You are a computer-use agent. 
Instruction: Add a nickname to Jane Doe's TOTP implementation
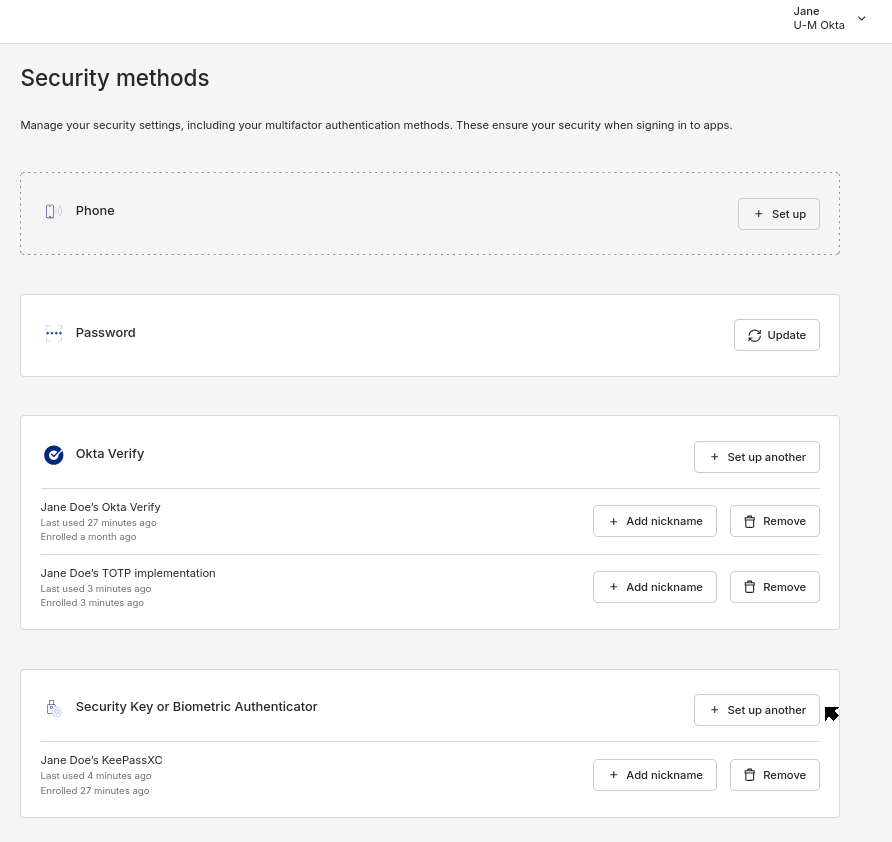click(654, 587)
